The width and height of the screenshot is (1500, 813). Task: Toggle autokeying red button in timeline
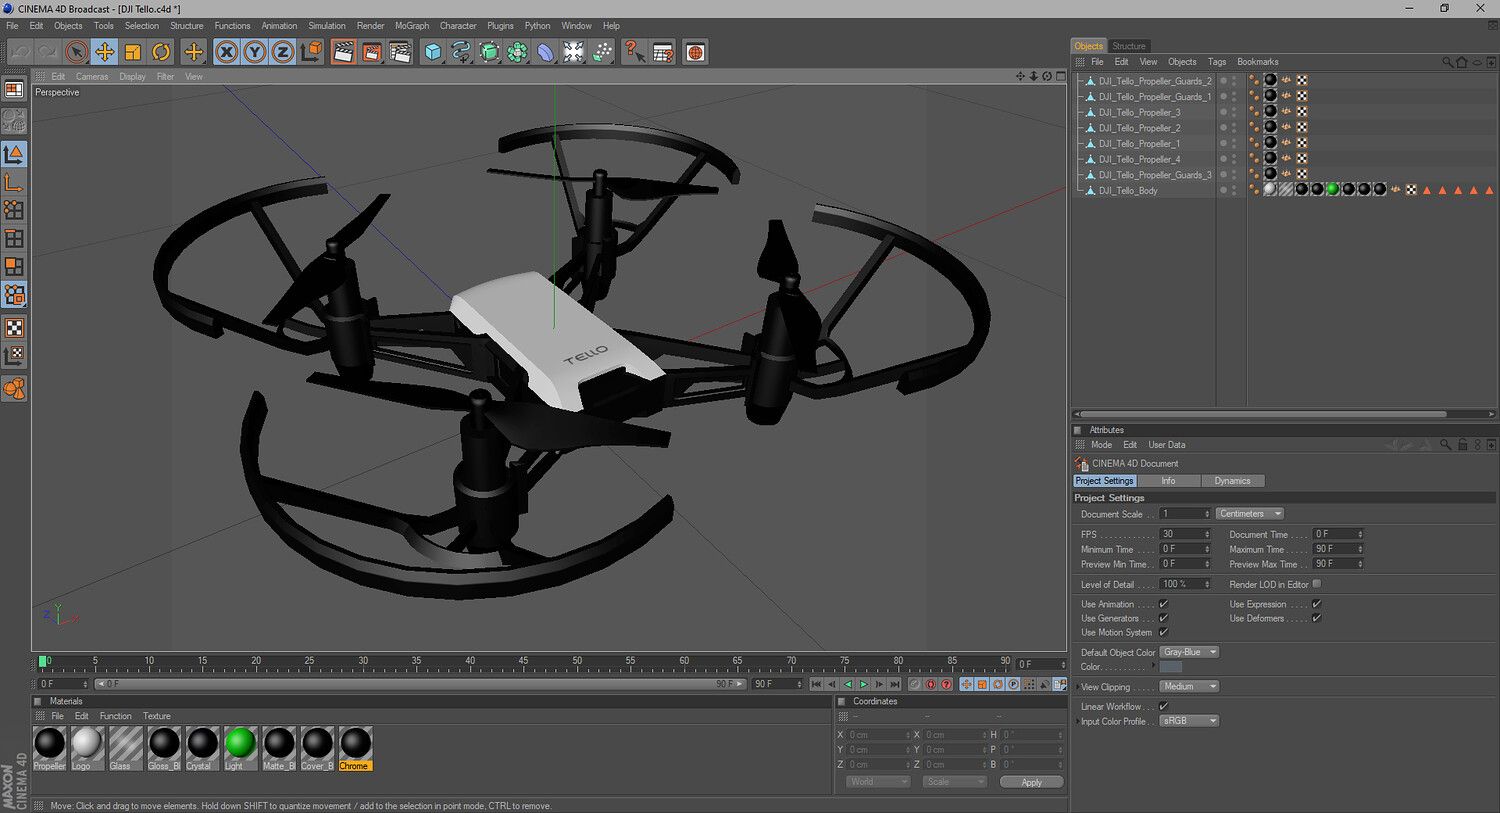(931, 684)
